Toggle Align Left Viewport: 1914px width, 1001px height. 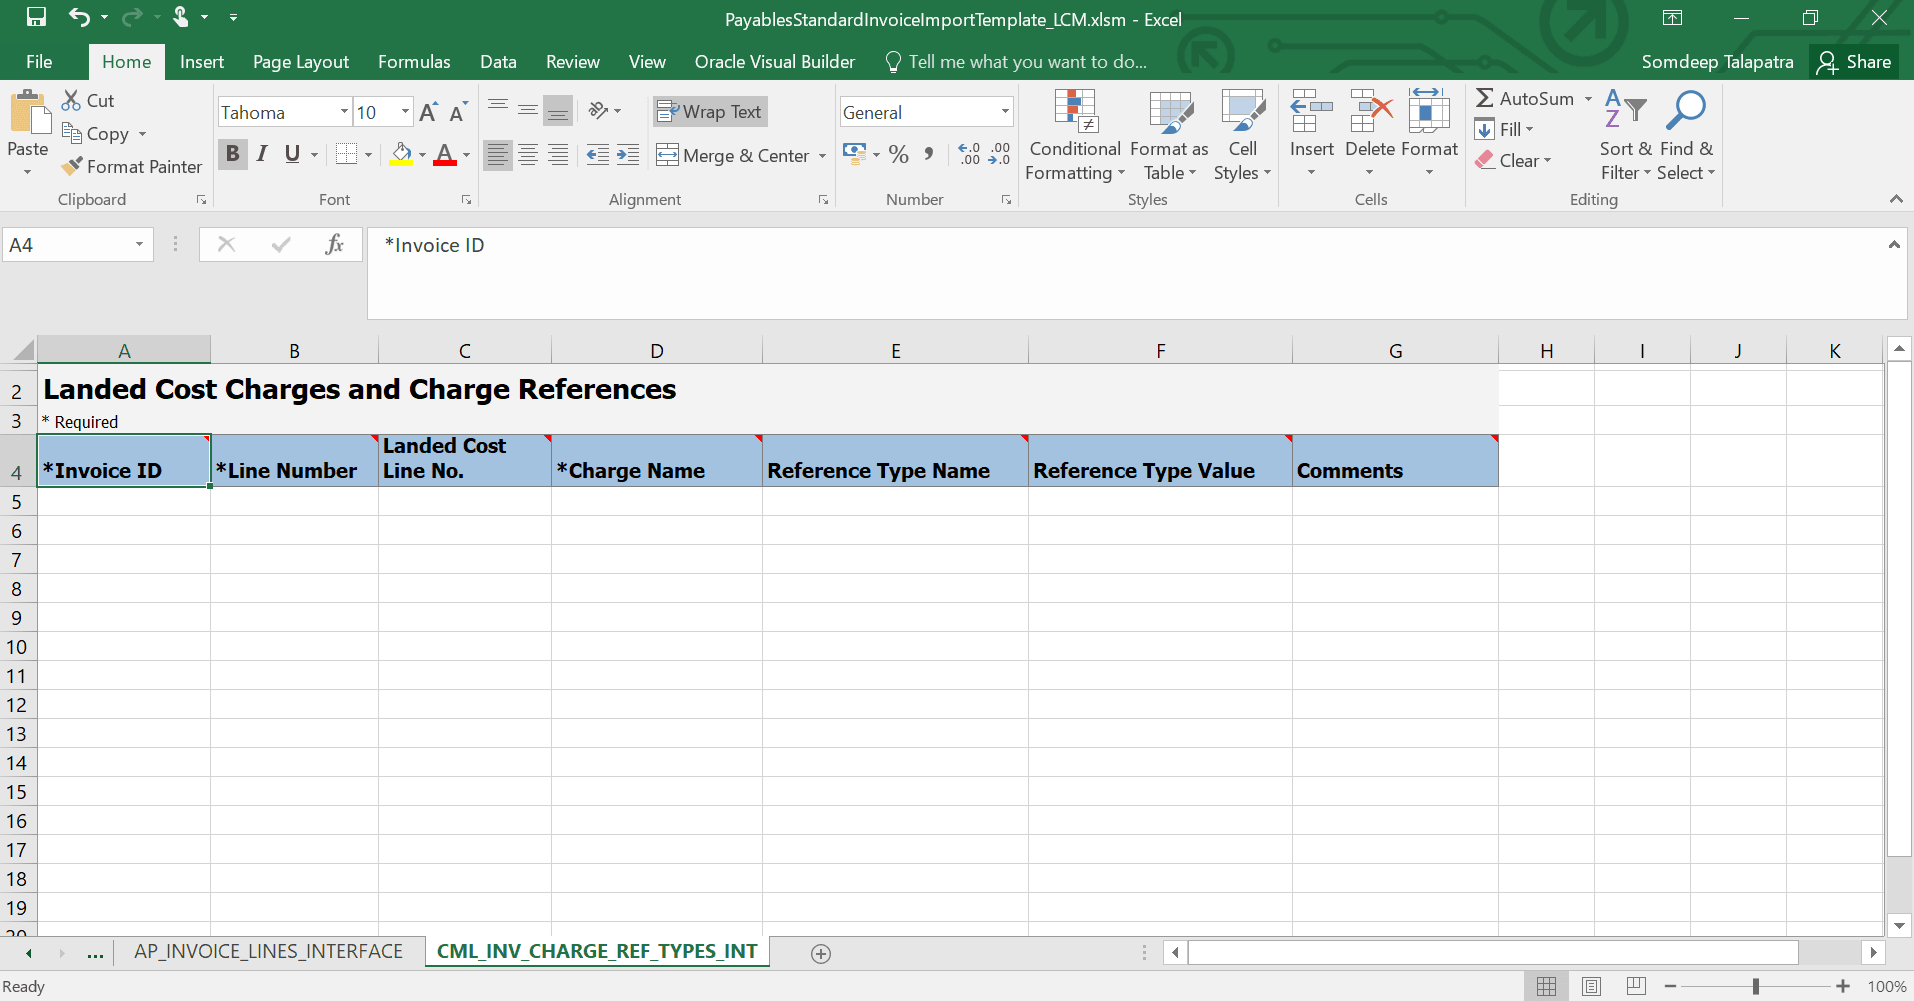[x=498, y=154]
